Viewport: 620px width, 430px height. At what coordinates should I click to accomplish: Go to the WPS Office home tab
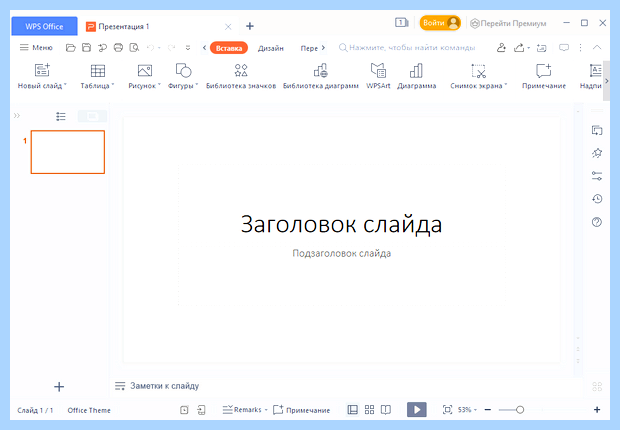pyautogui.click(x=44, y=27)
